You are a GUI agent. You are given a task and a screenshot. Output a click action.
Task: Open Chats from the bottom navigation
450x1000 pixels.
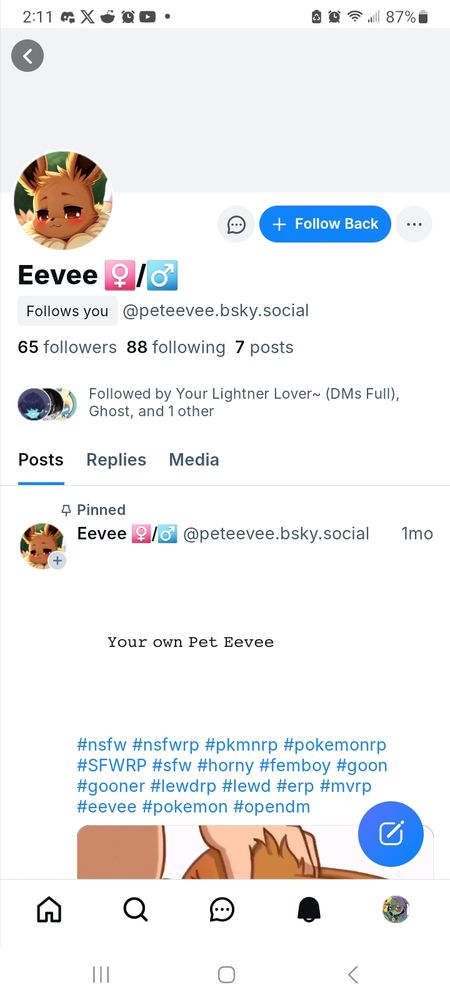(x=221, y=910)
